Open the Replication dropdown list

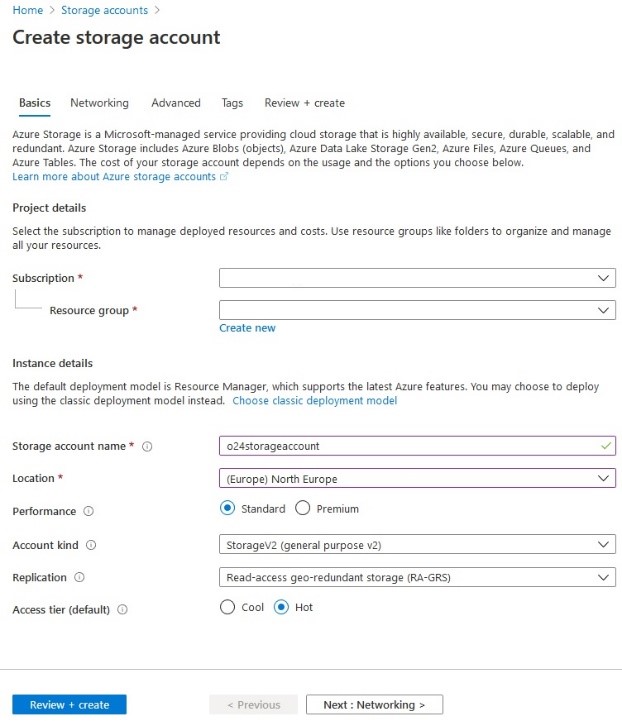tap(417, 577)
